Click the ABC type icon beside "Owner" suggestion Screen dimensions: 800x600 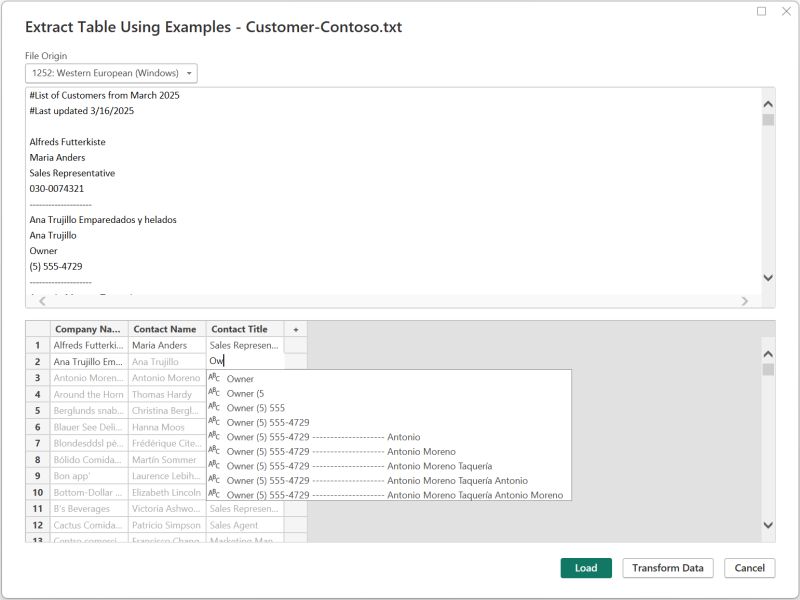click(216, 379)
